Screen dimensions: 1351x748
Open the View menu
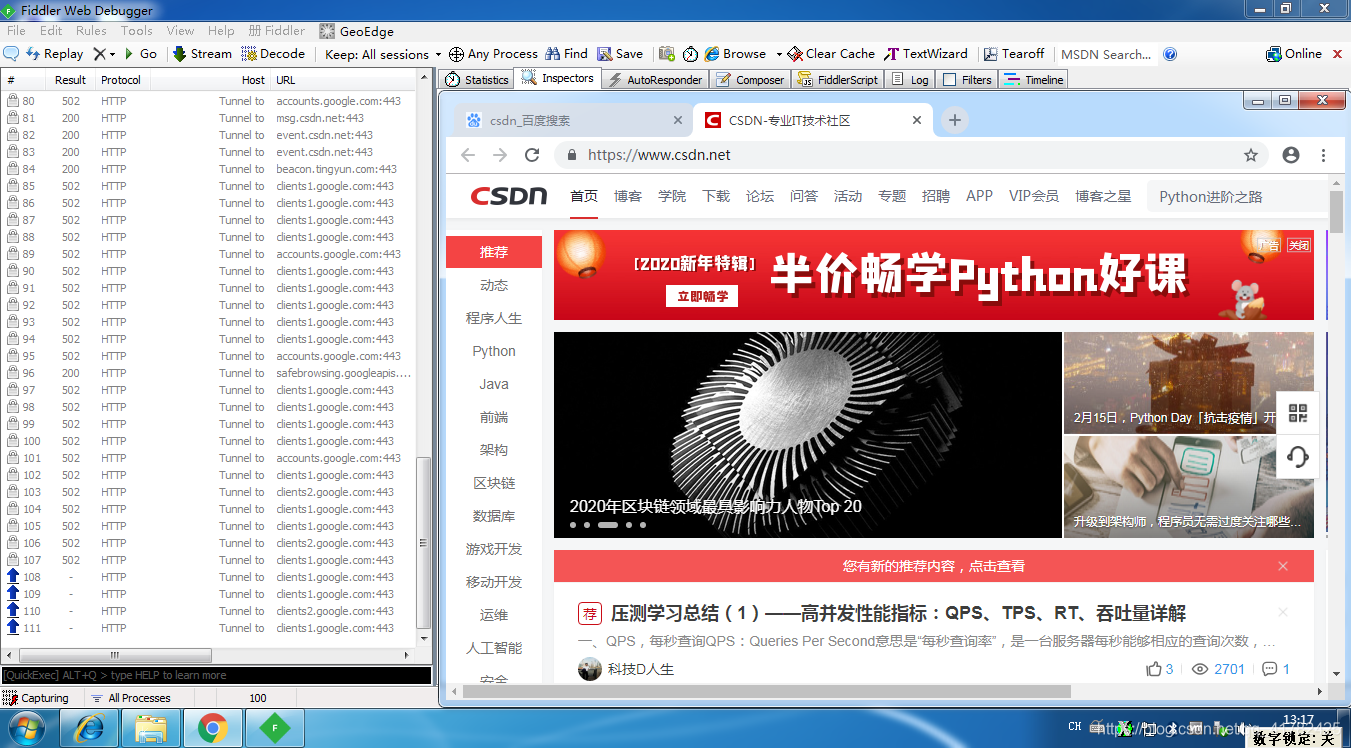coord(181,31)
